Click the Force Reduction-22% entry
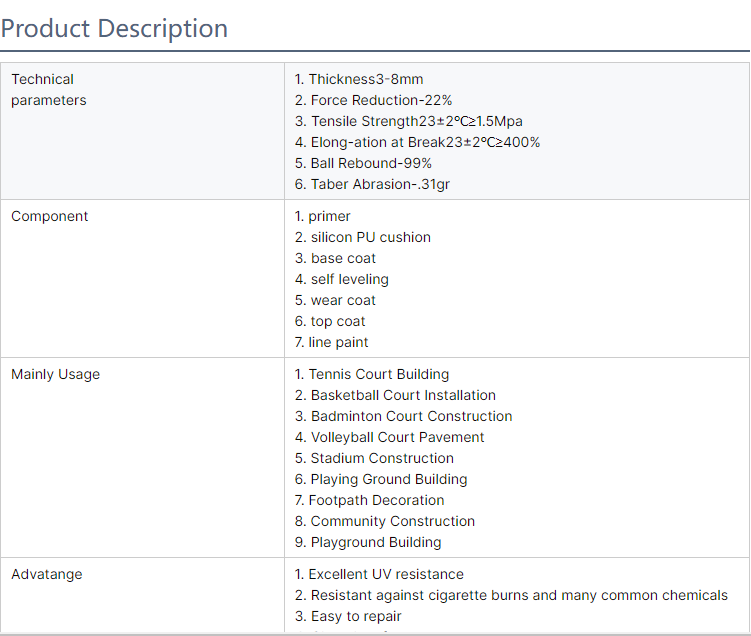 (x=373, y=100)
